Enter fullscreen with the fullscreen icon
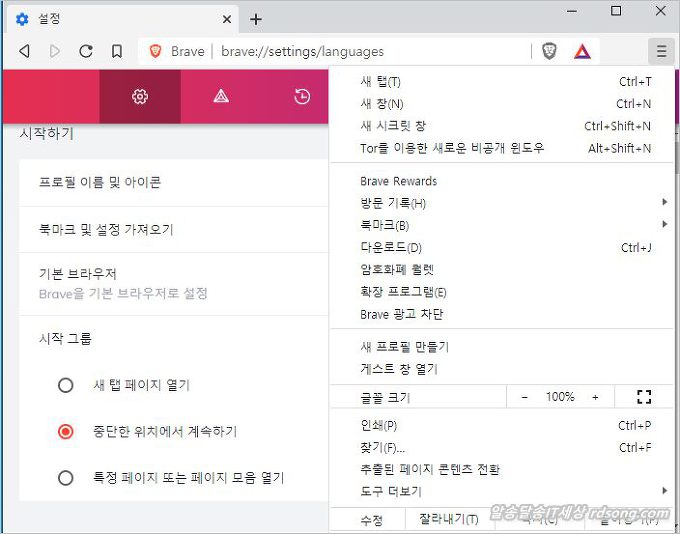This screenshot has width=680, height=534. tap(644, 397)
